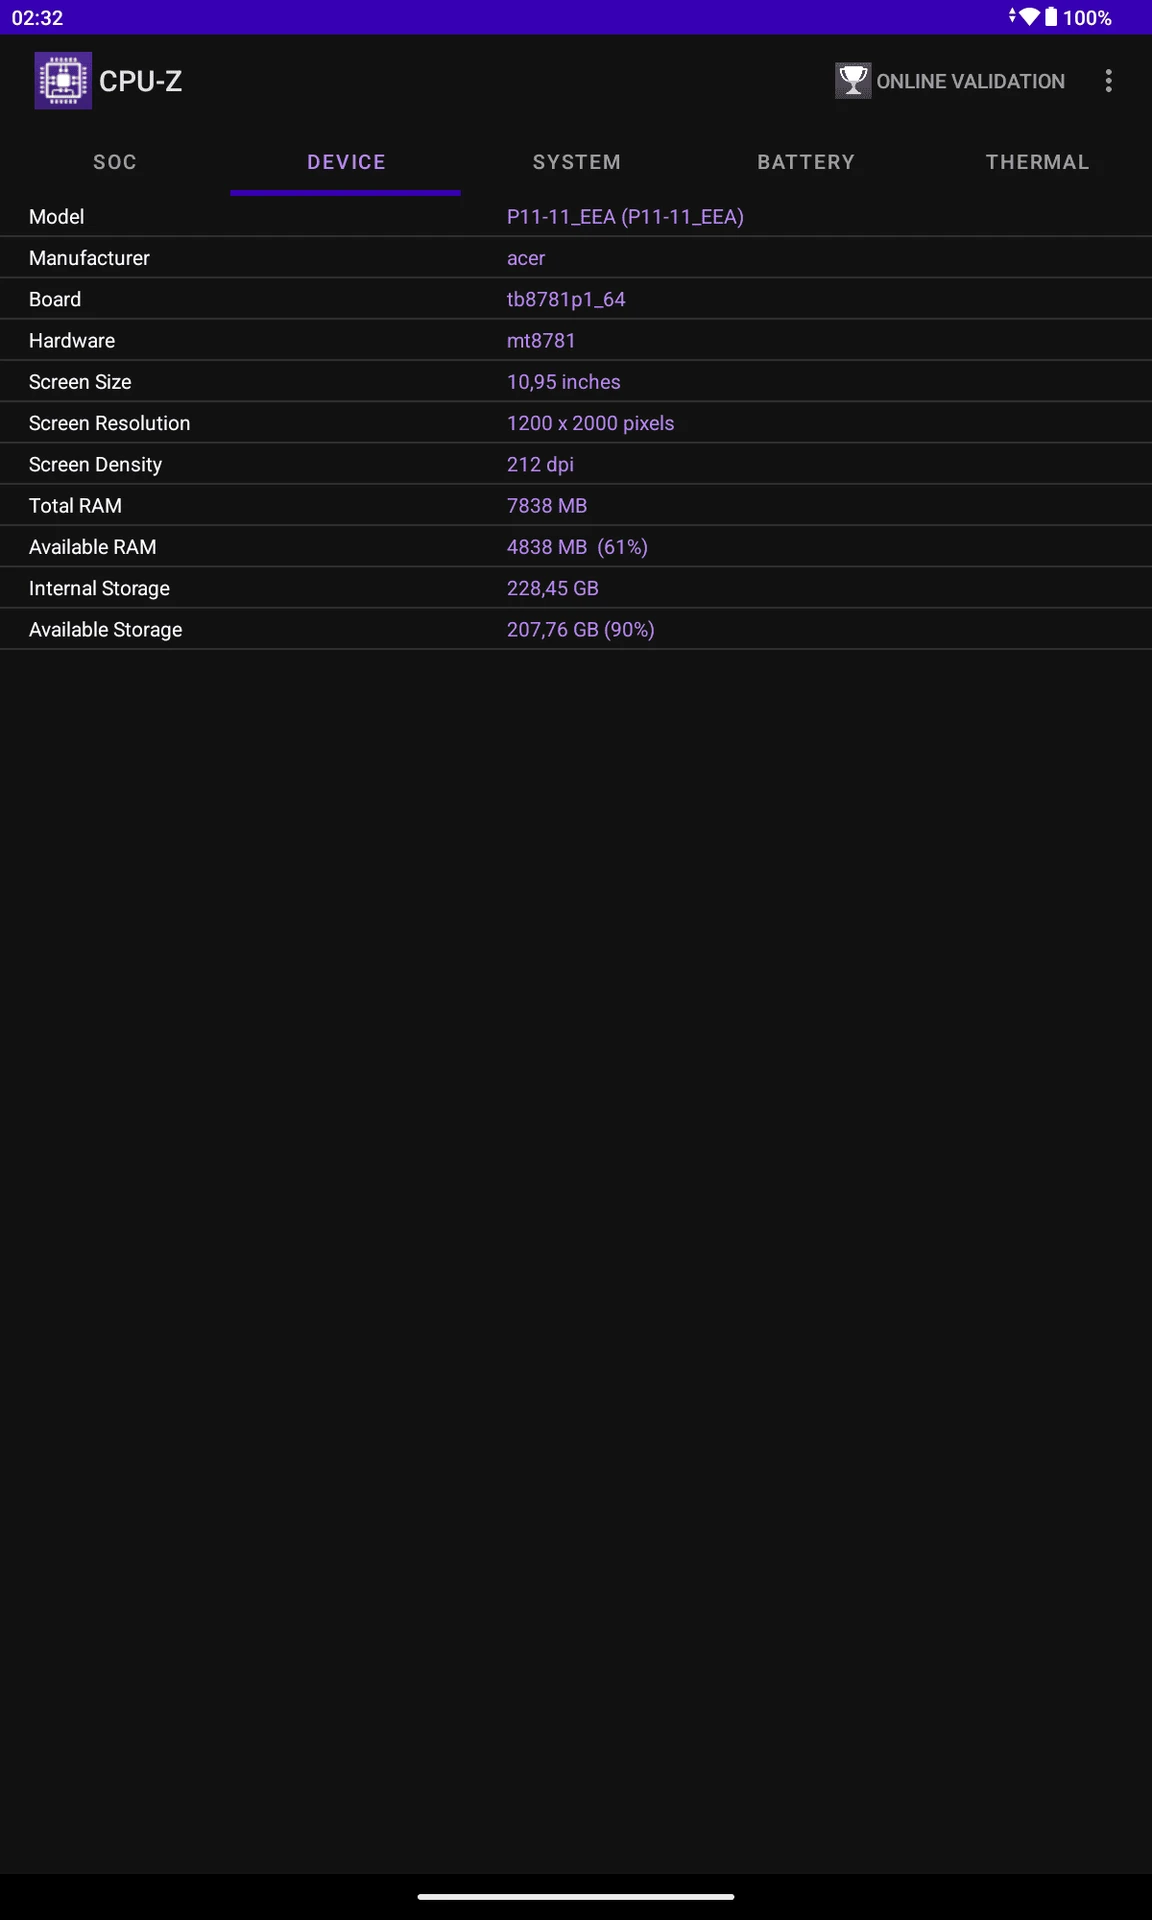1152x1920 pixels.
Task: Open the THERMAL tab
Action: [x=1037, y=162]
